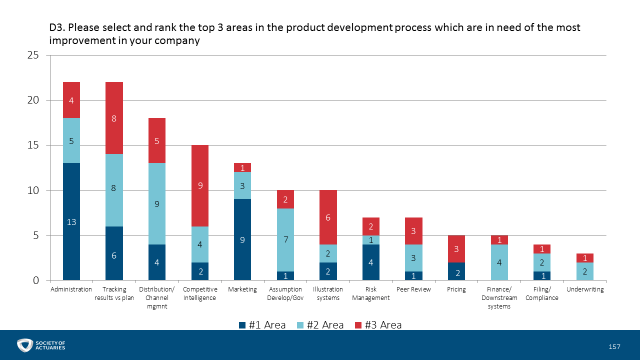Click the "Finance/ Downstream systems" category label
Image resolution: width=640 pixels, height=360 pixels.
[499, 298]
